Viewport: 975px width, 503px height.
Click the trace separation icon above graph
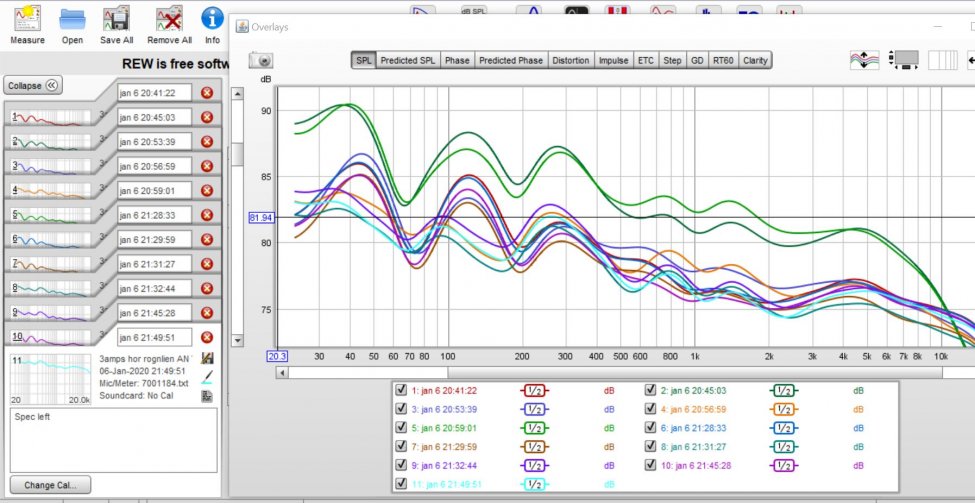pos(863,60)
